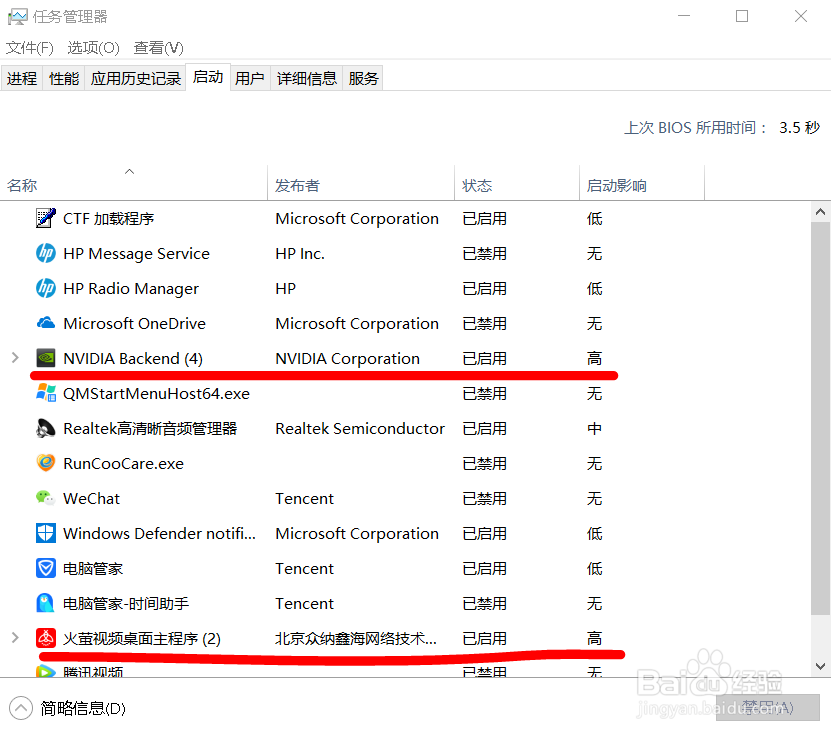Click the Realtek audio manager icon
The image size is (831, 738).
tap(46, 428)
